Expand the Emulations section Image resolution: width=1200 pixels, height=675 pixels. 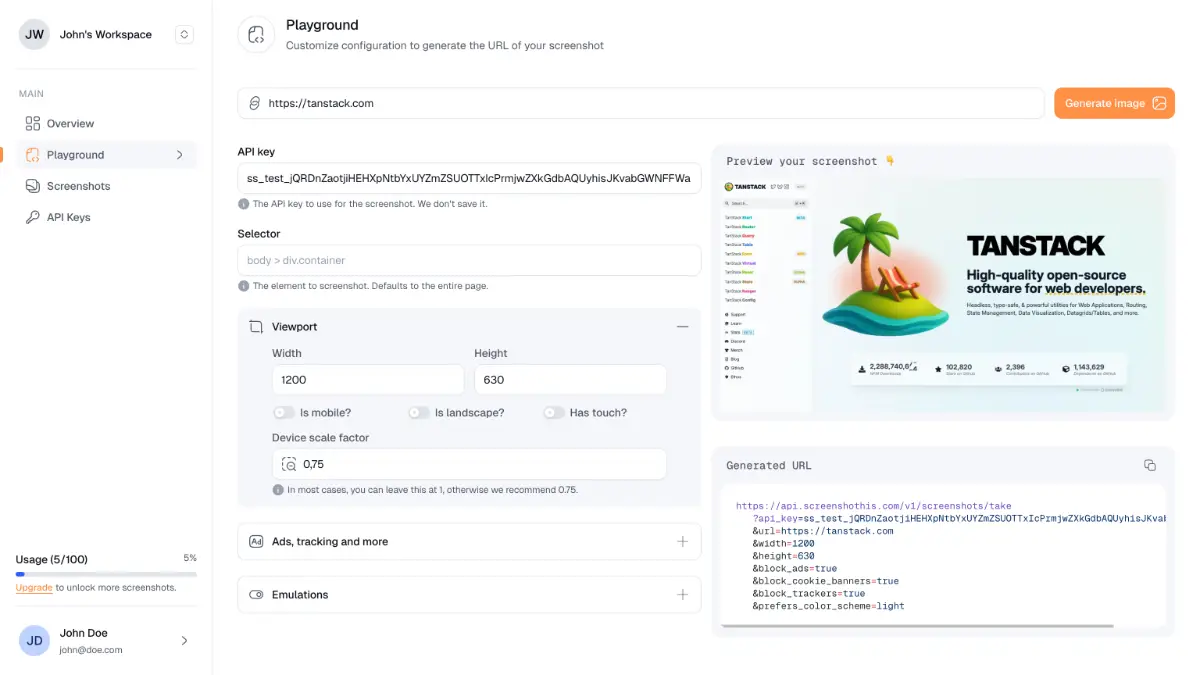pyautogui.click(x=682, y=595)
